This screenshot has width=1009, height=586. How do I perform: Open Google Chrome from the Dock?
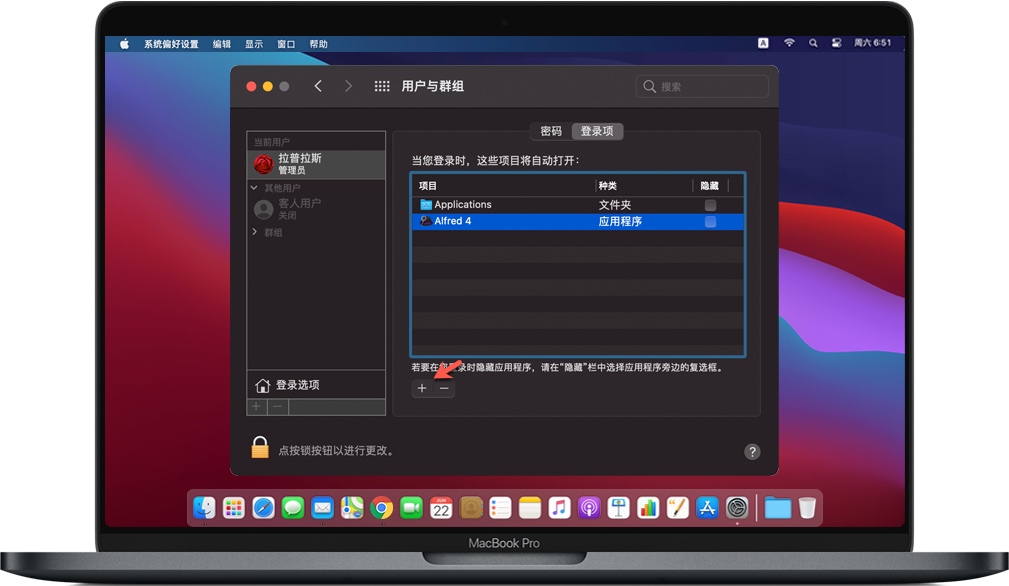pyautogui.click(x=381, y=508)
